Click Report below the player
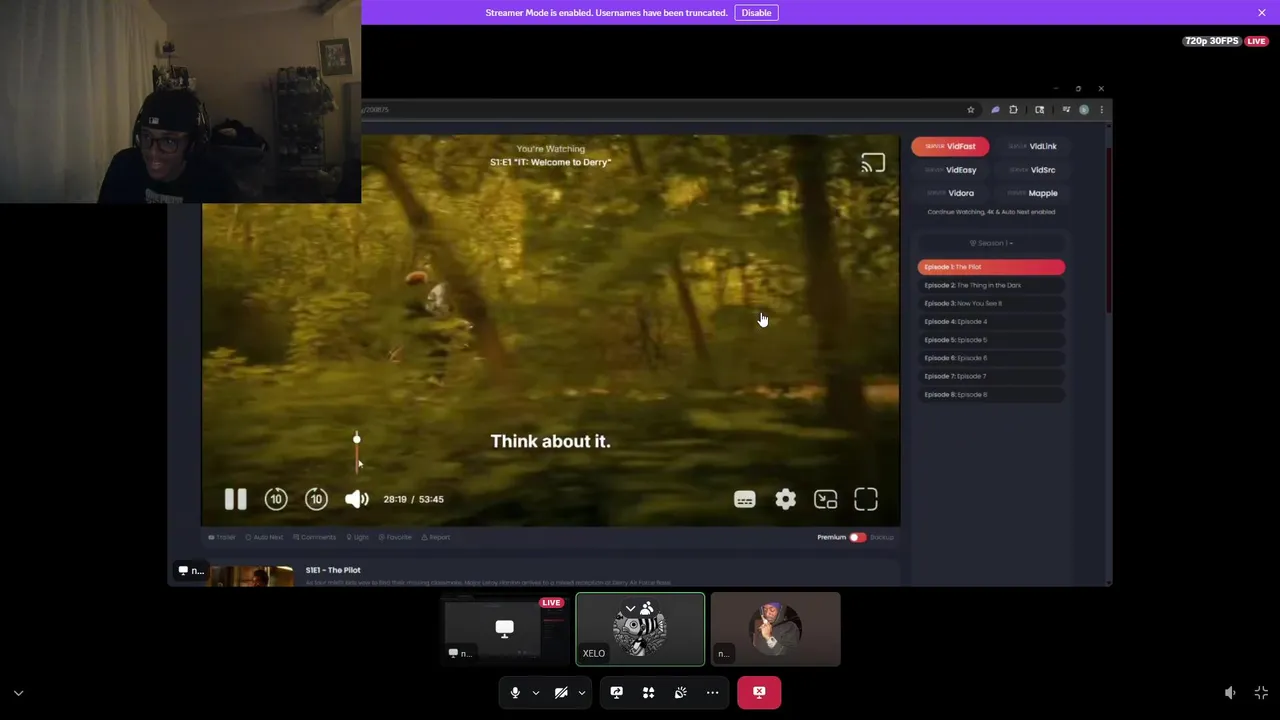 [x=435, y=537]
